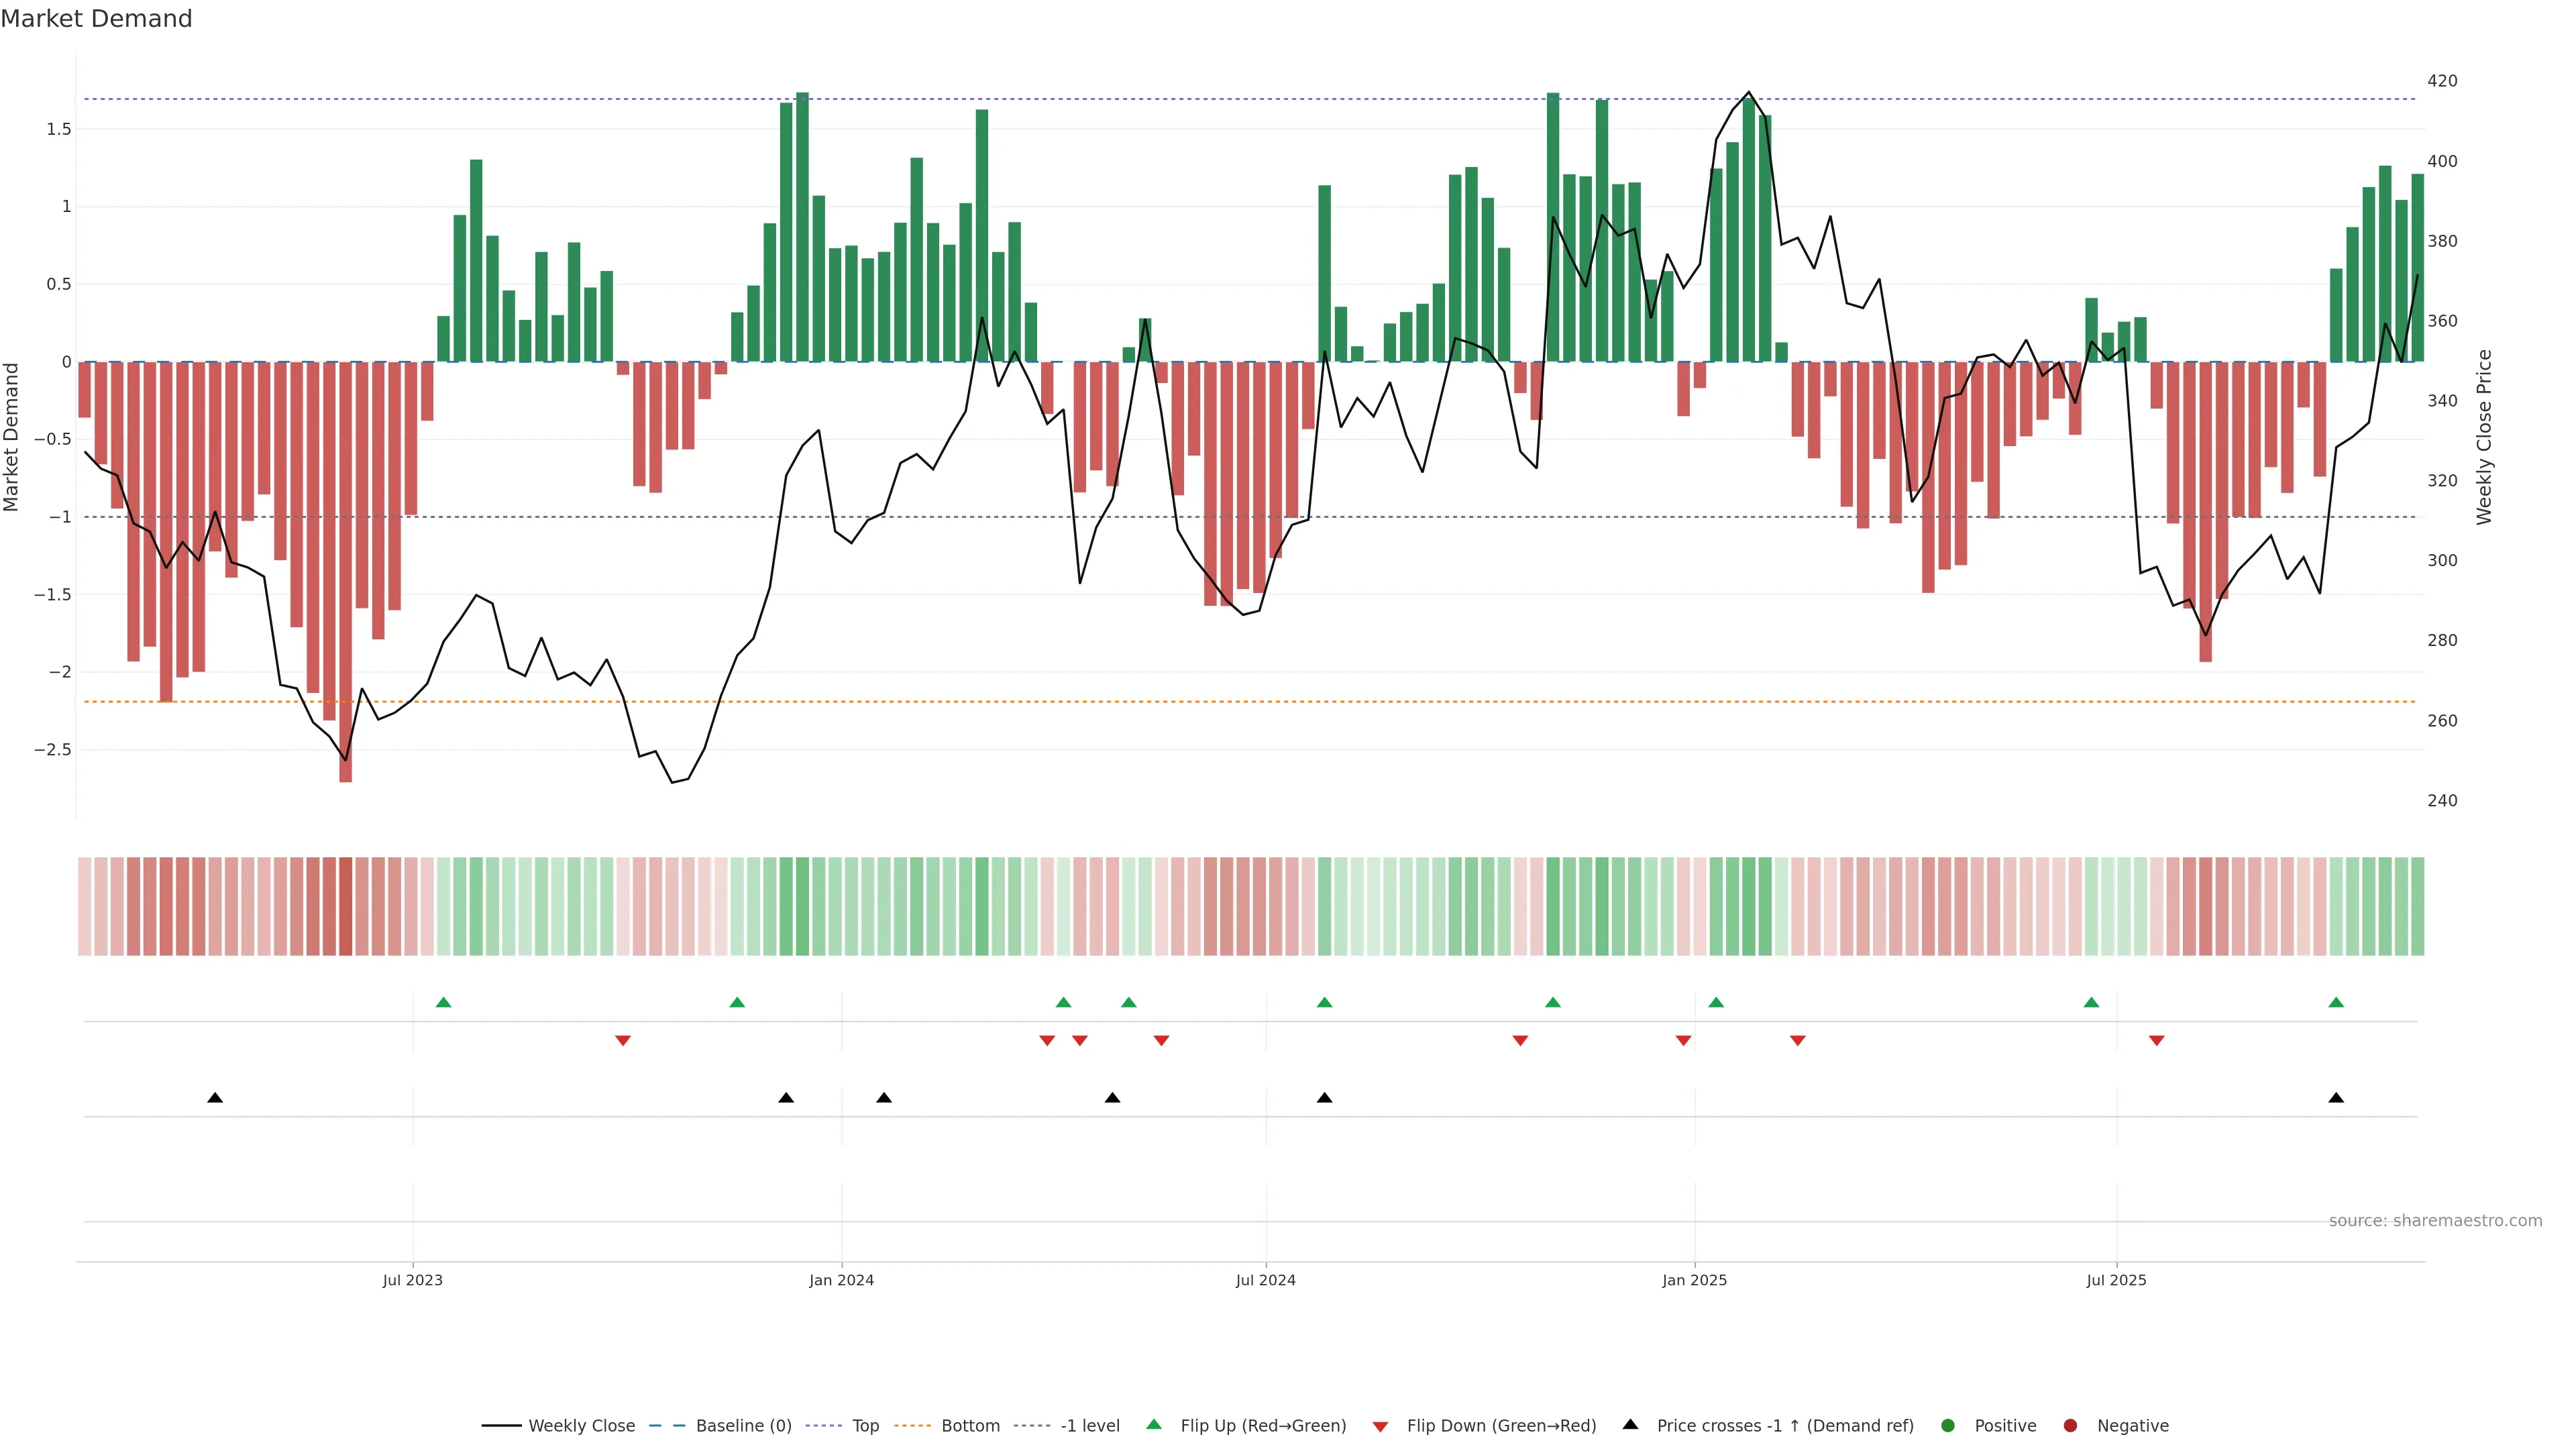2576x1449 pixels.
Task: Click the Negative red dot legend
Action: coord(2070,1426)
